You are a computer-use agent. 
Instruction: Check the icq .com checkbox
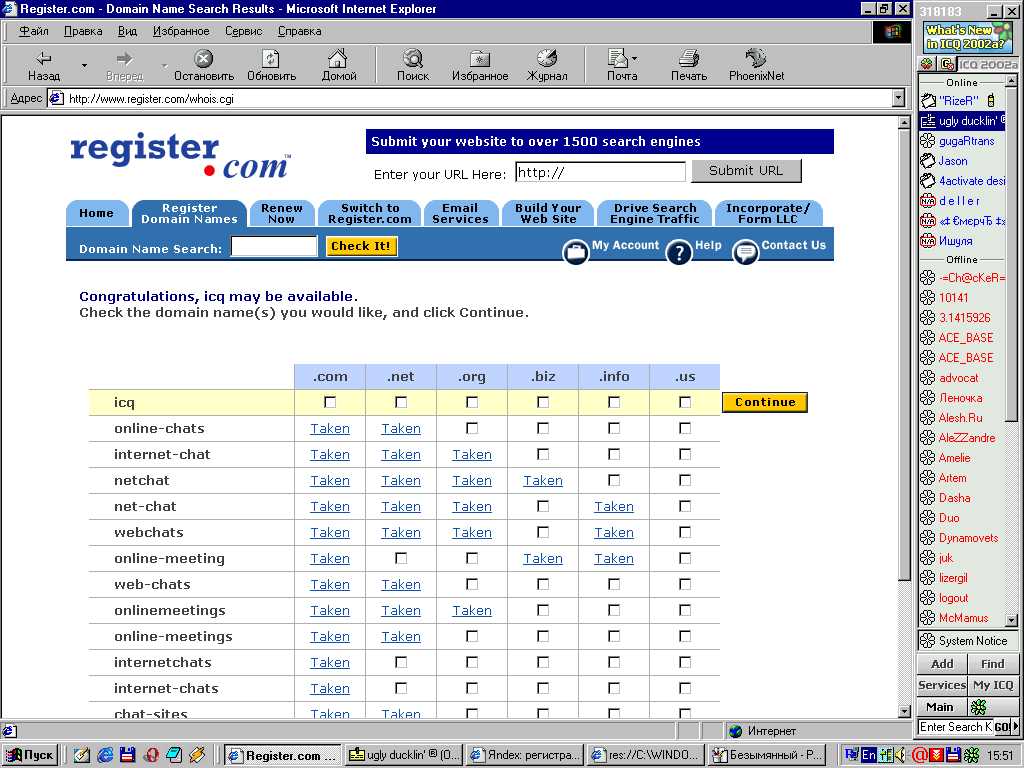click(x=330, y=402)
